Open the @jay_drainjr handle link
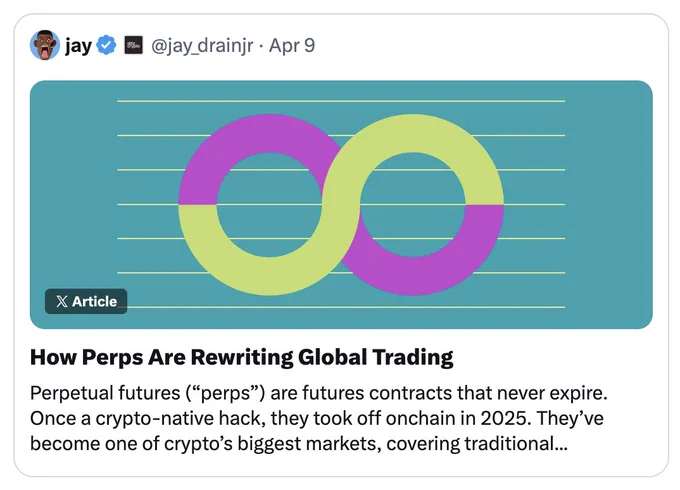680x490 pixels. 202,46
